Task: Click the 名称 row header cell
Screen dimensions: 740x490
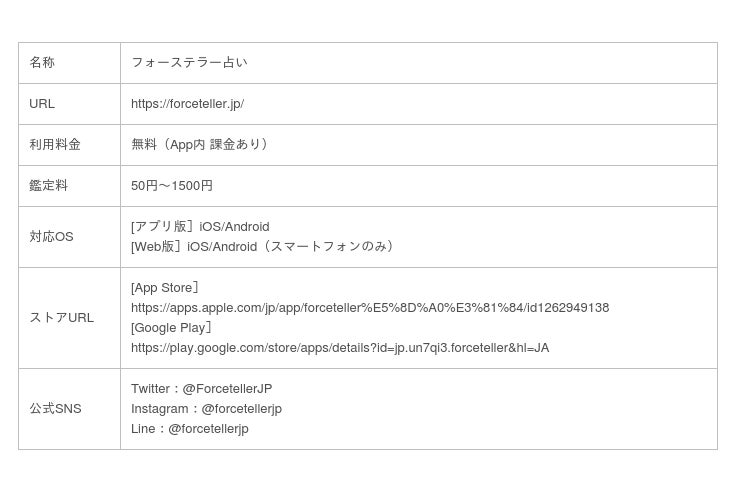Action: pos(42,63)
